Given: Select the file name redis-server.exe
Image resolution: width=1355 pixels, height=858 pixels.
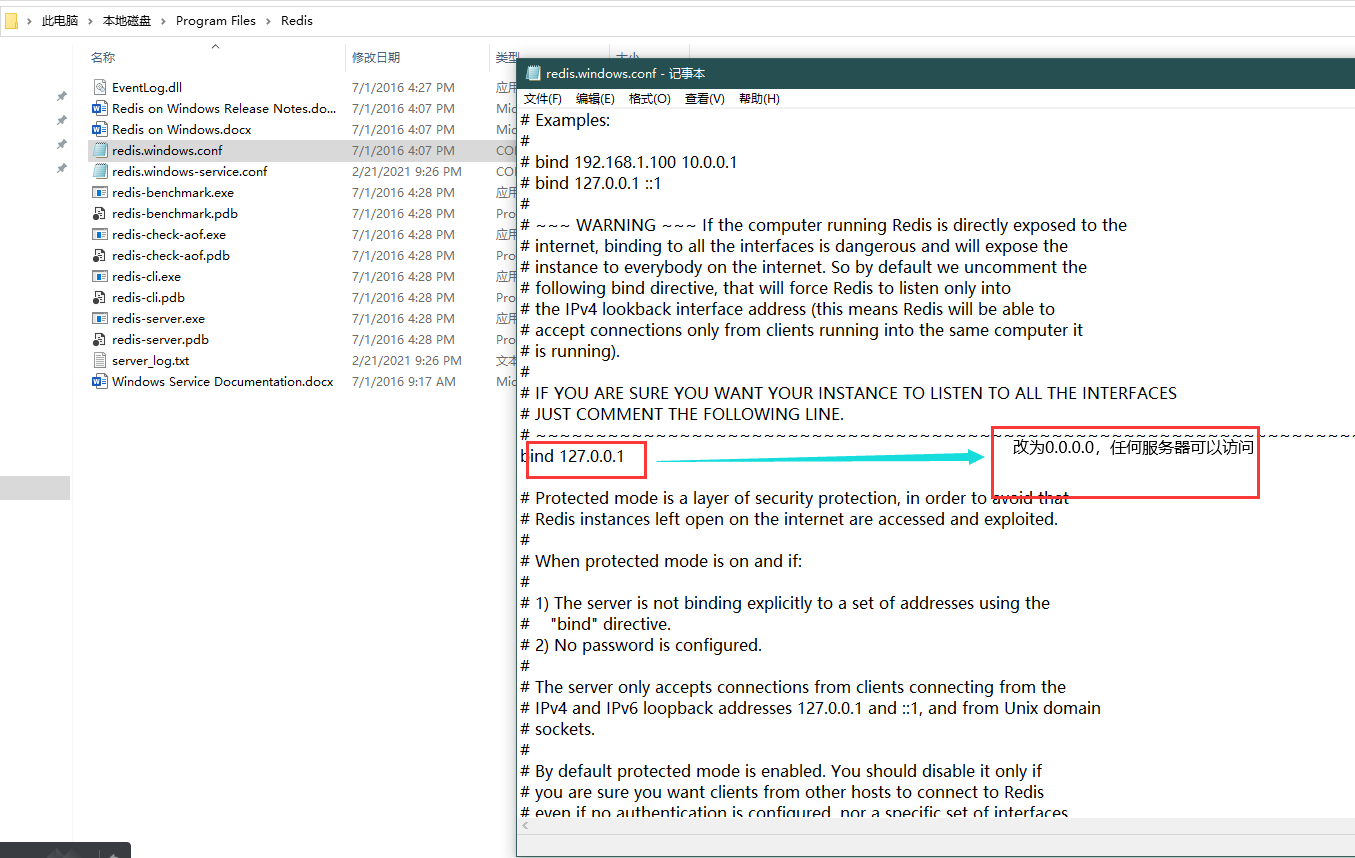Looking at the screenshot, I should [x=158, y=318].
